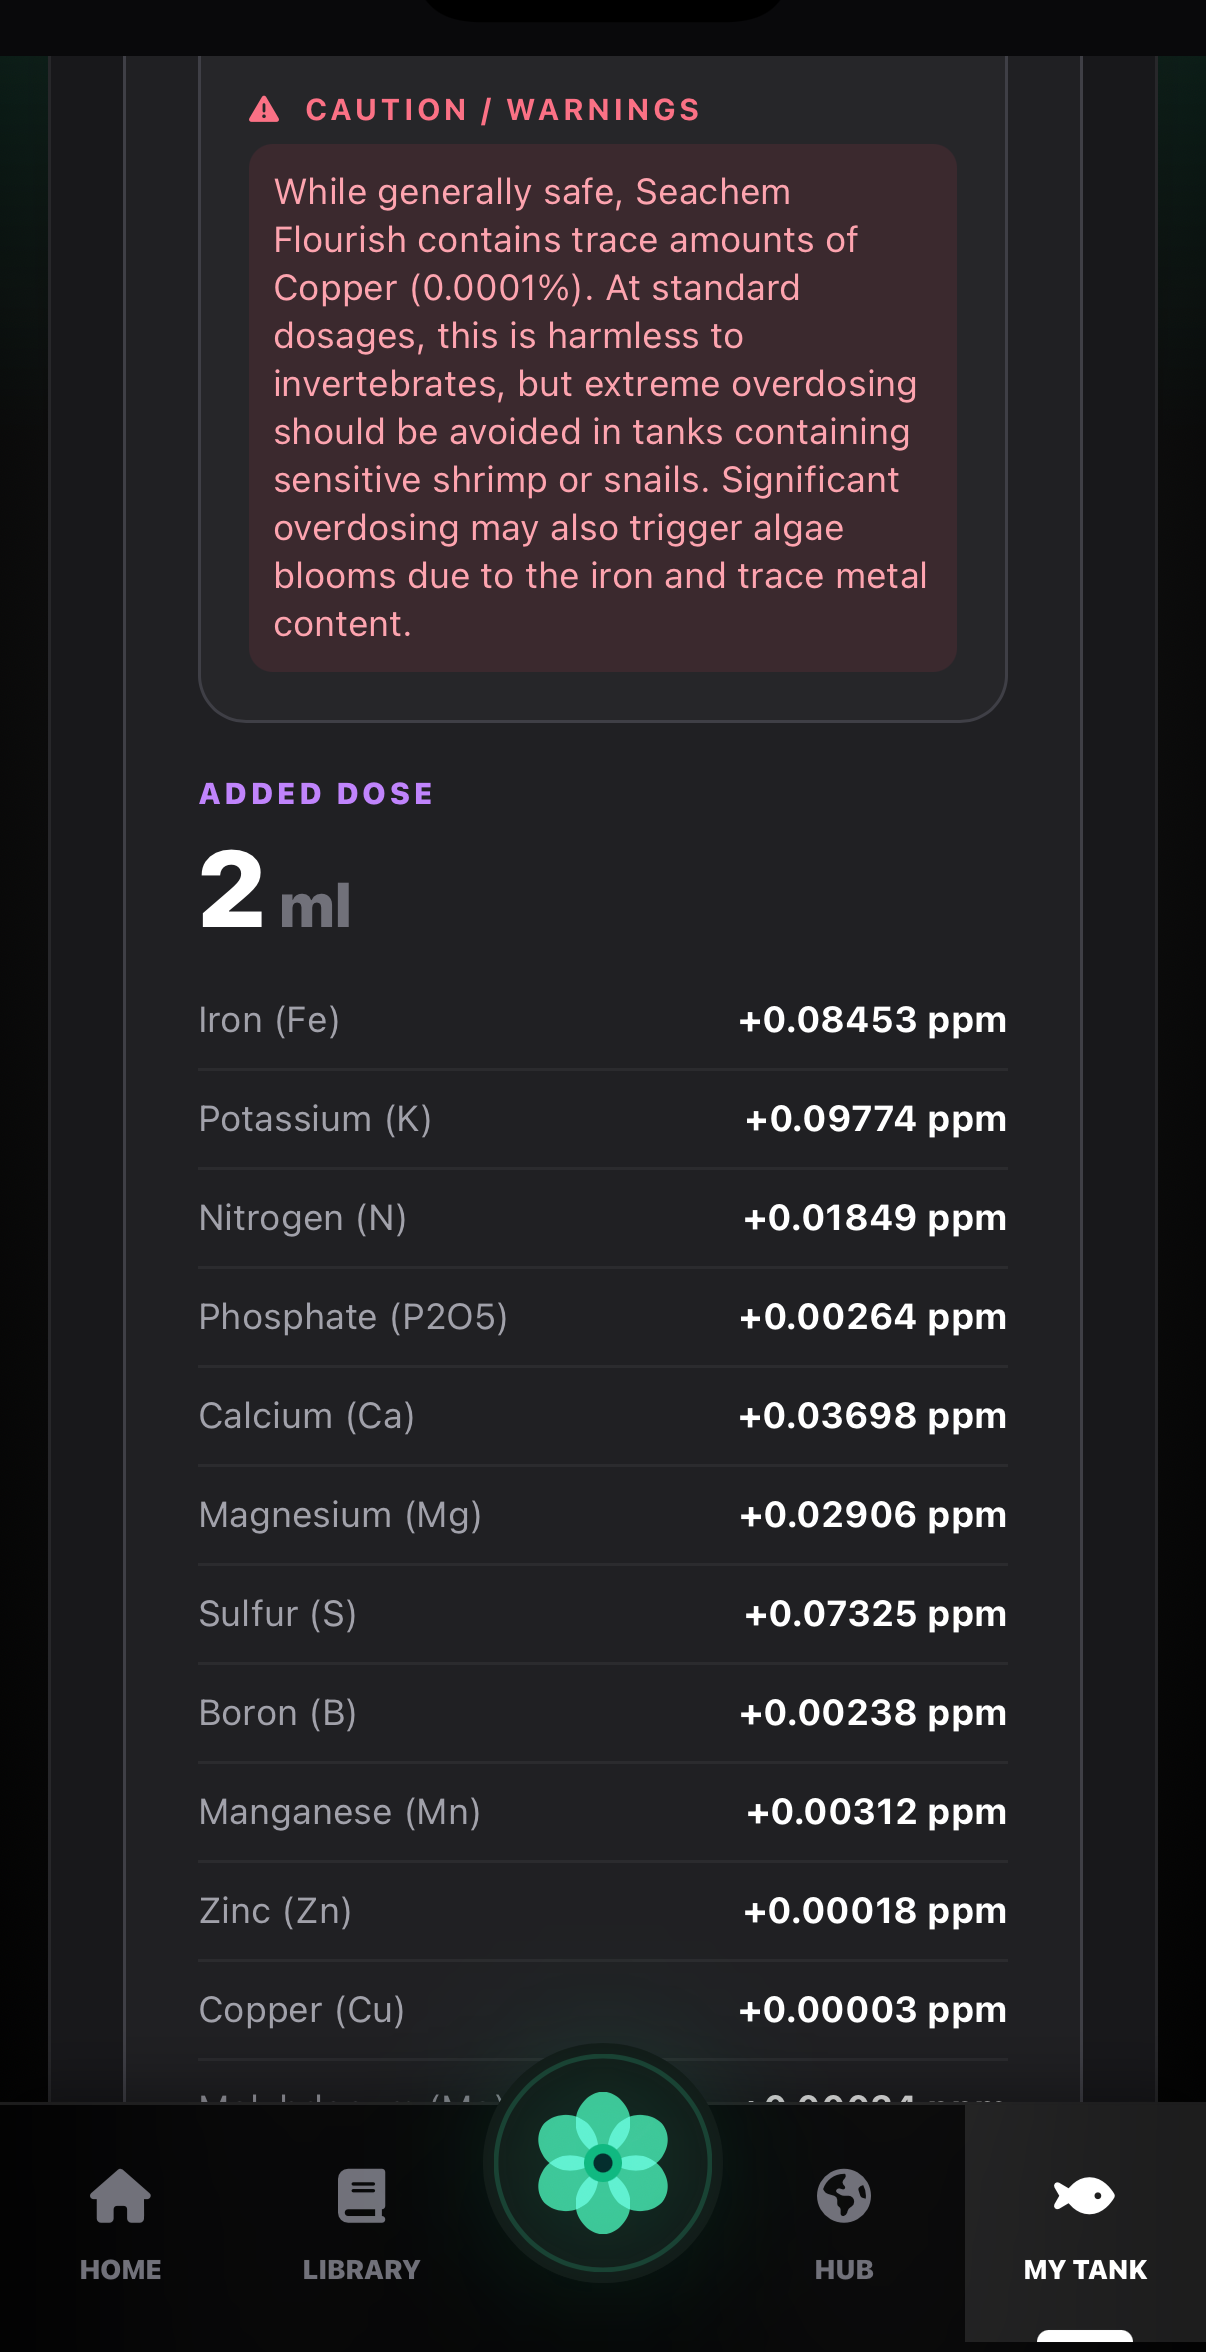Select the My Tank fish icon

(1084, 2195)
